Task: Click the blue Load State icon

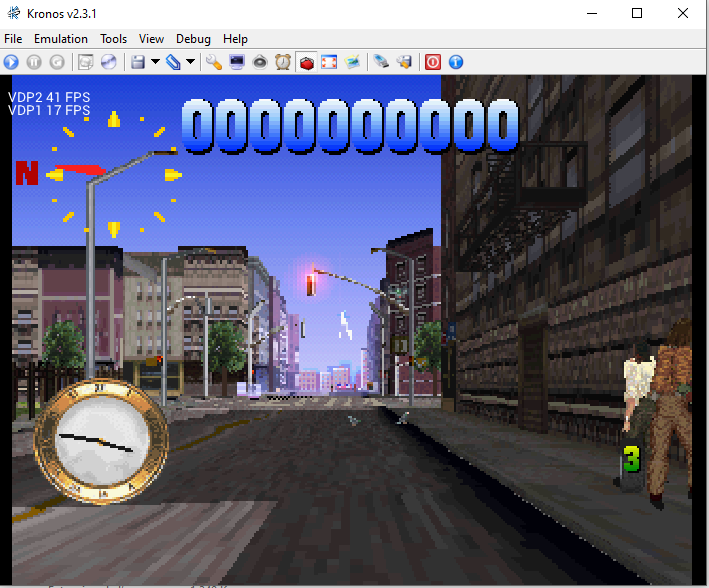Action: [x=173, y=62]
